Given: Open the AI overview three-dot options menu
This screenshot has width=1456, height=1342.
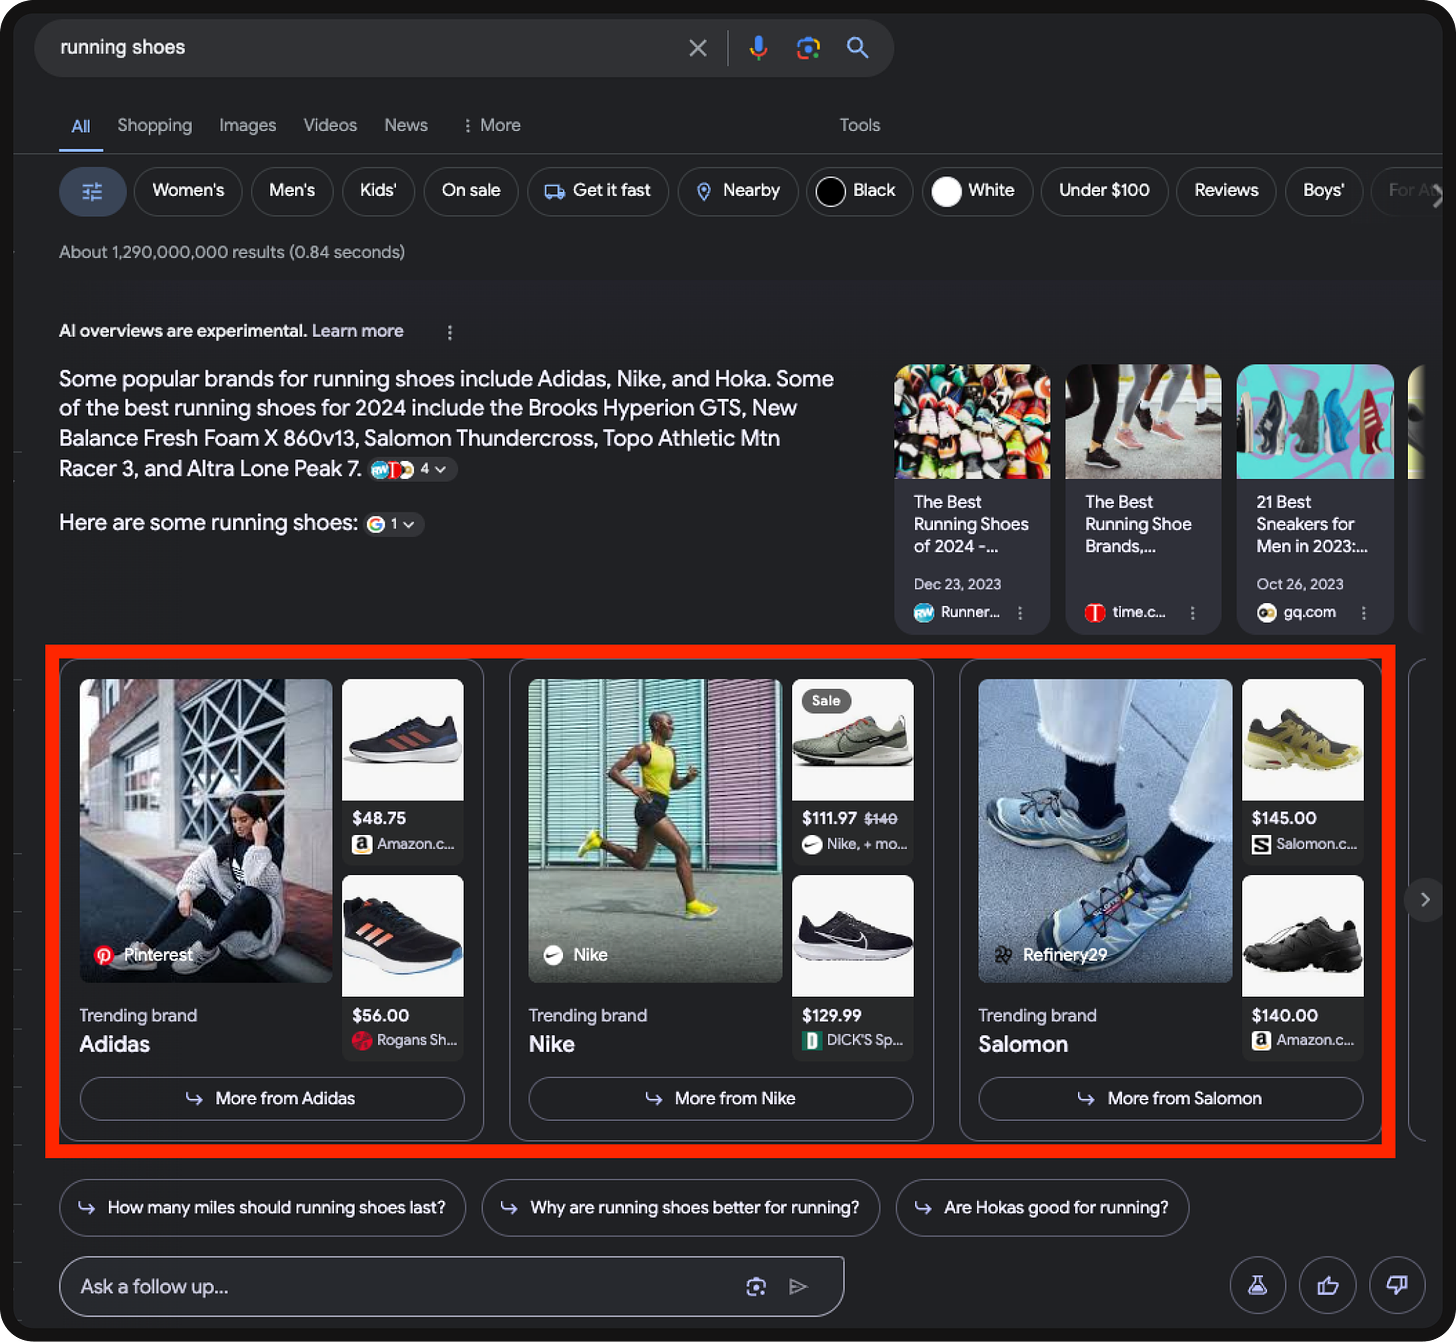Looking at the screenshot, I should (x=450, y=332).
